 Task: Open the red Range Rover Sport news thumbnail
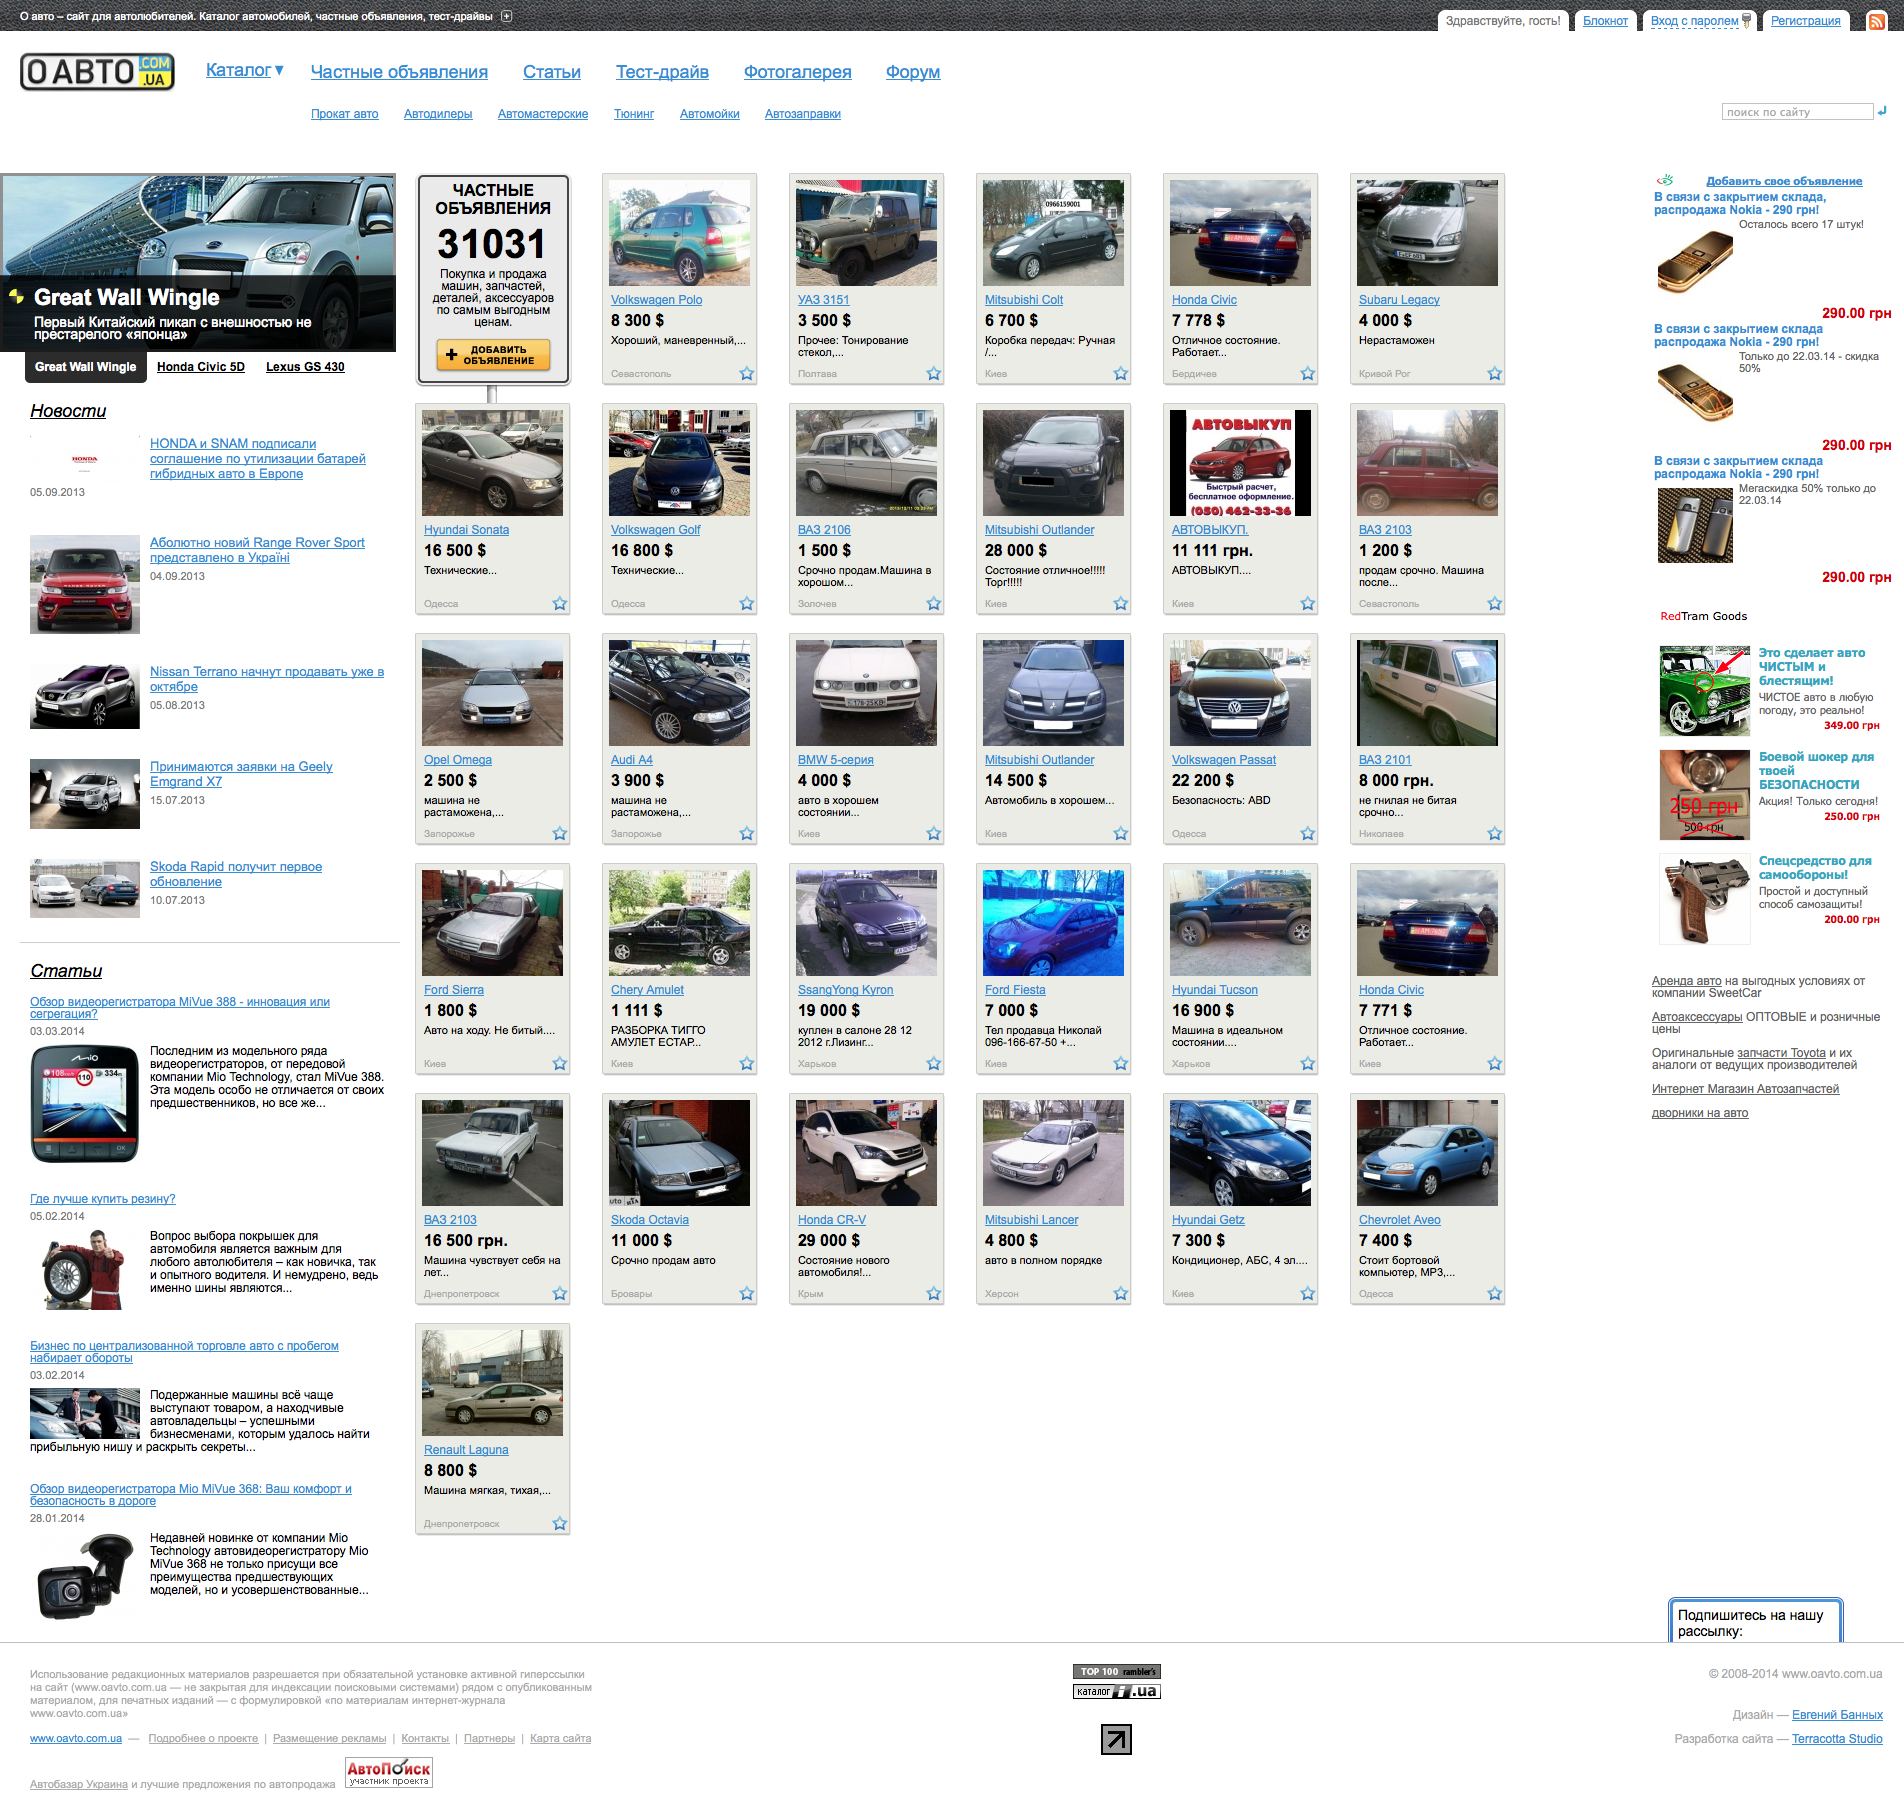[85, 584]
